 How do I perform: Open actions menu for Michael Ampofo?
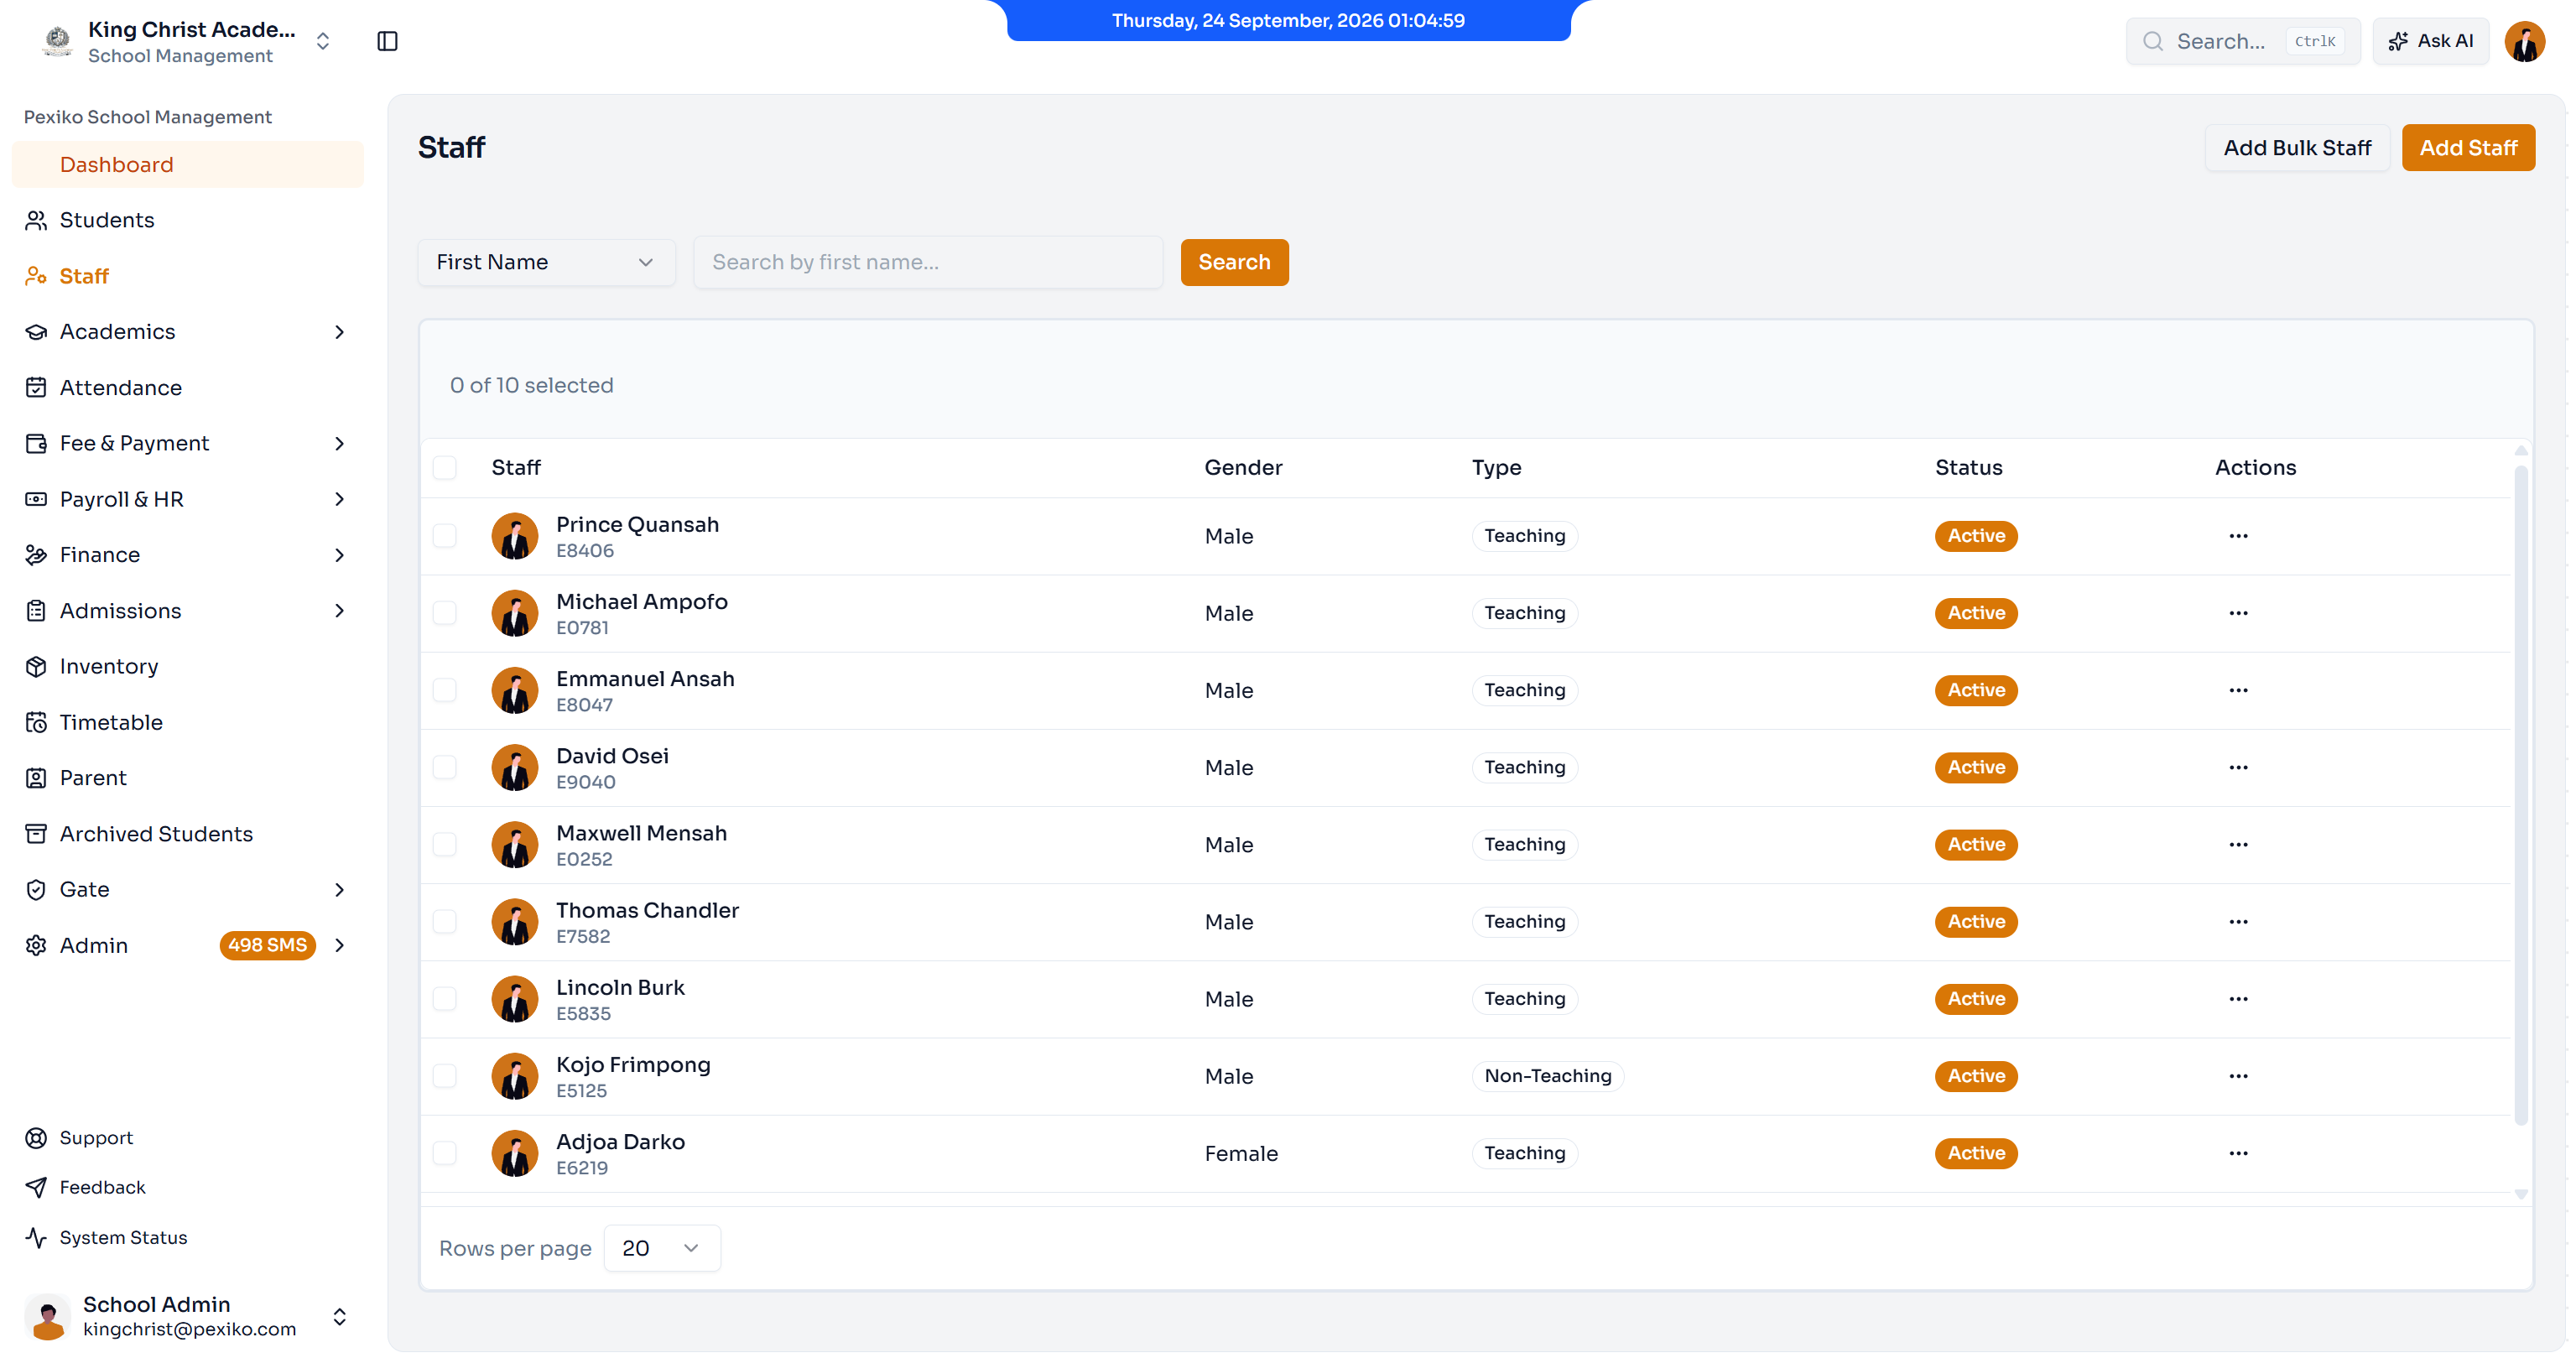pyautogui.click(x=2238, y=613)
